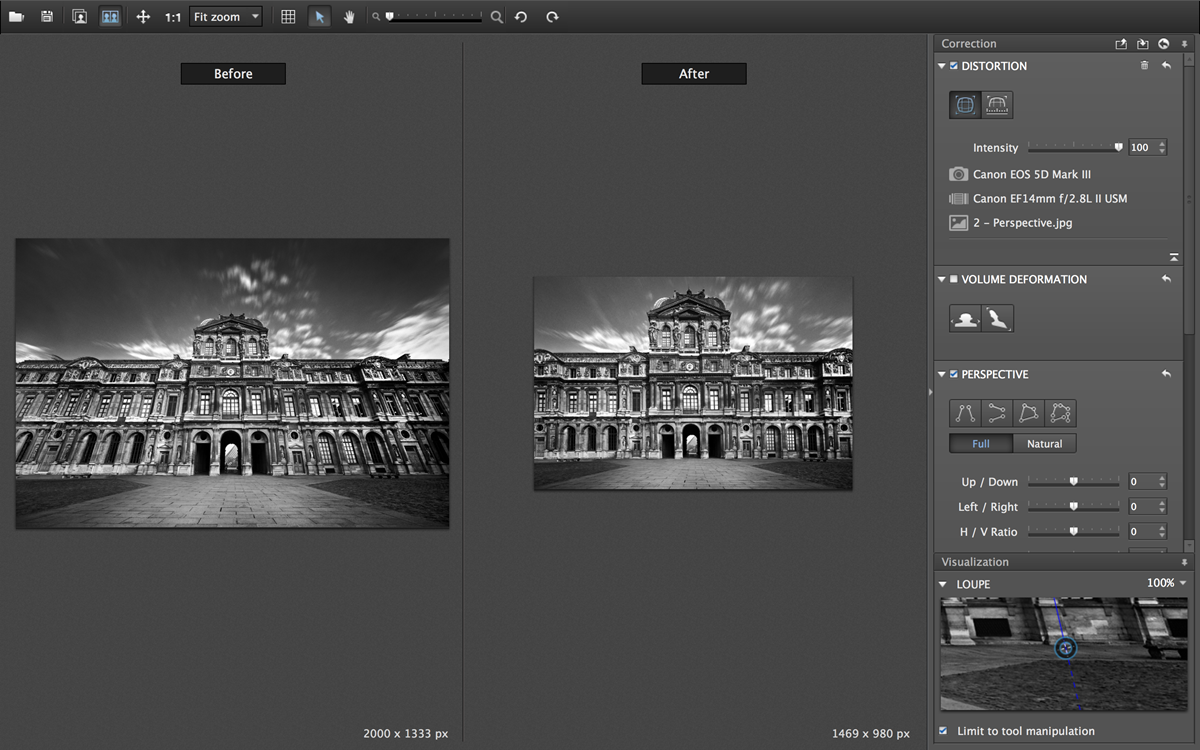This screenshot has width=1200, height=750.
Task: Select the hand pan tool
Action: pos(349,17)
